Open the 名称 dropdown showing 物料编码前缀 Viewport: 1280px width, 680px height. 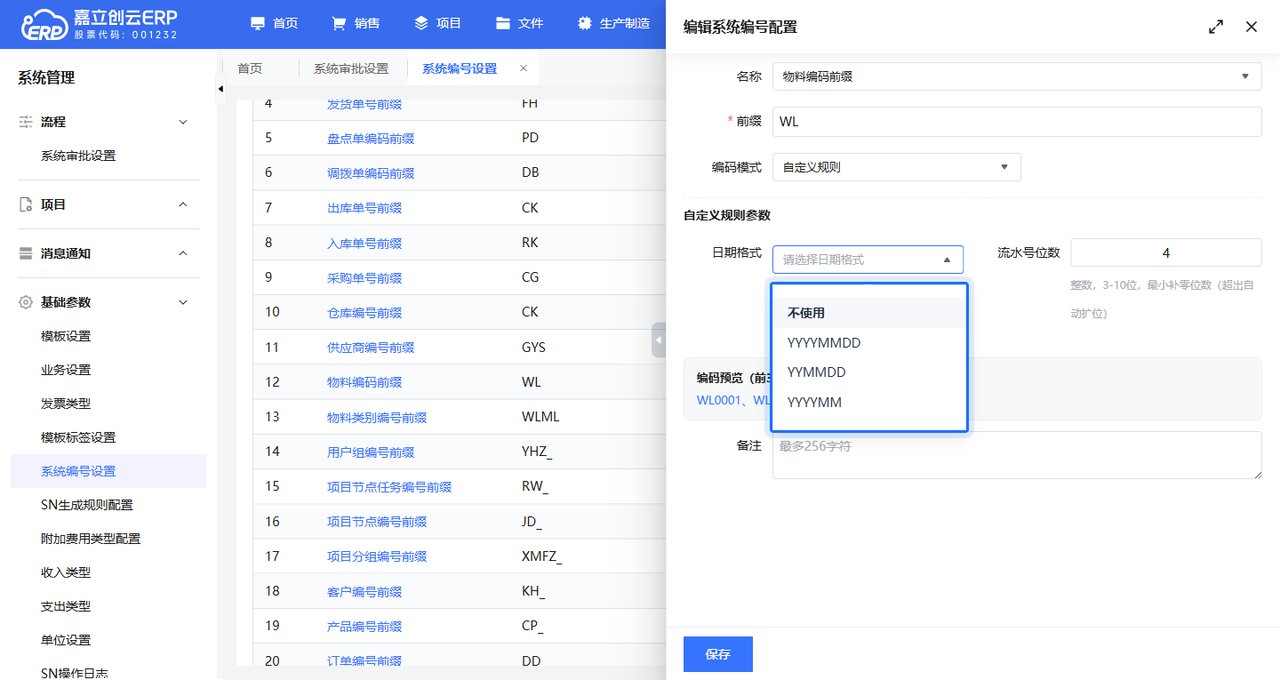1017,76
